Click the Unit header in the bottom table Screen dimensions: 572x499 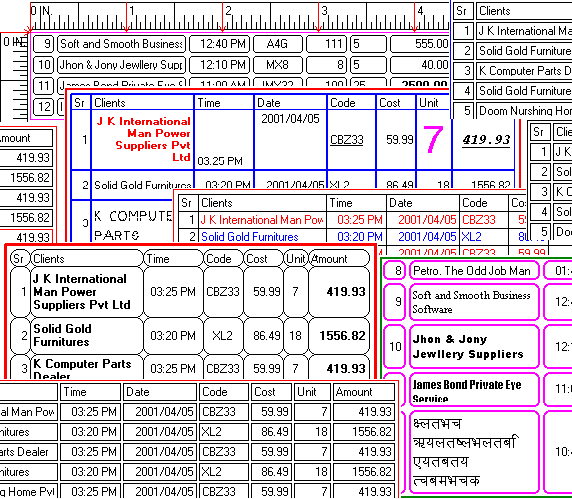(312, 392)
